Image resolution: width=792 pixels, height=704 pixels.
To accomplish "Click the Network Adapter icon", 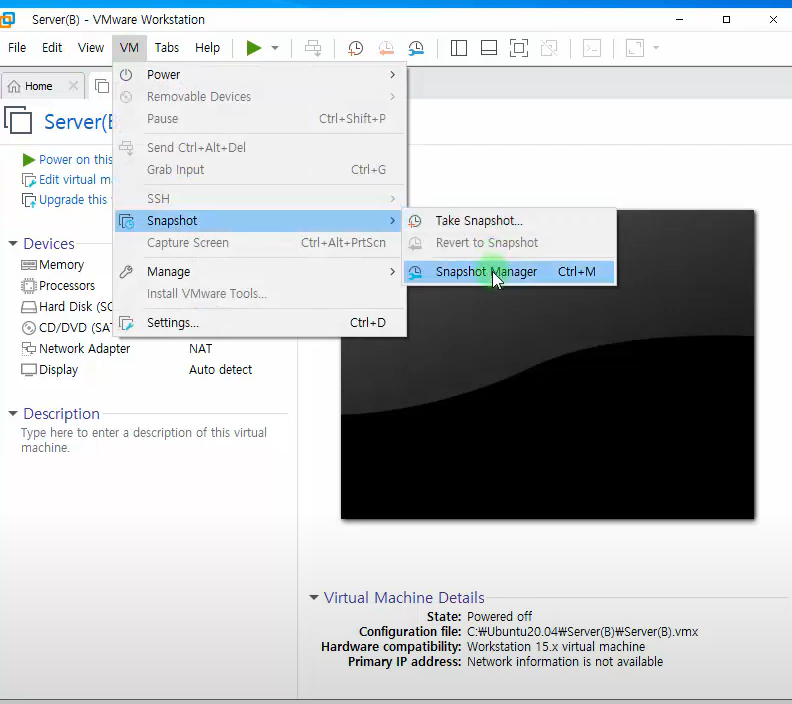I will pos(29,349).
